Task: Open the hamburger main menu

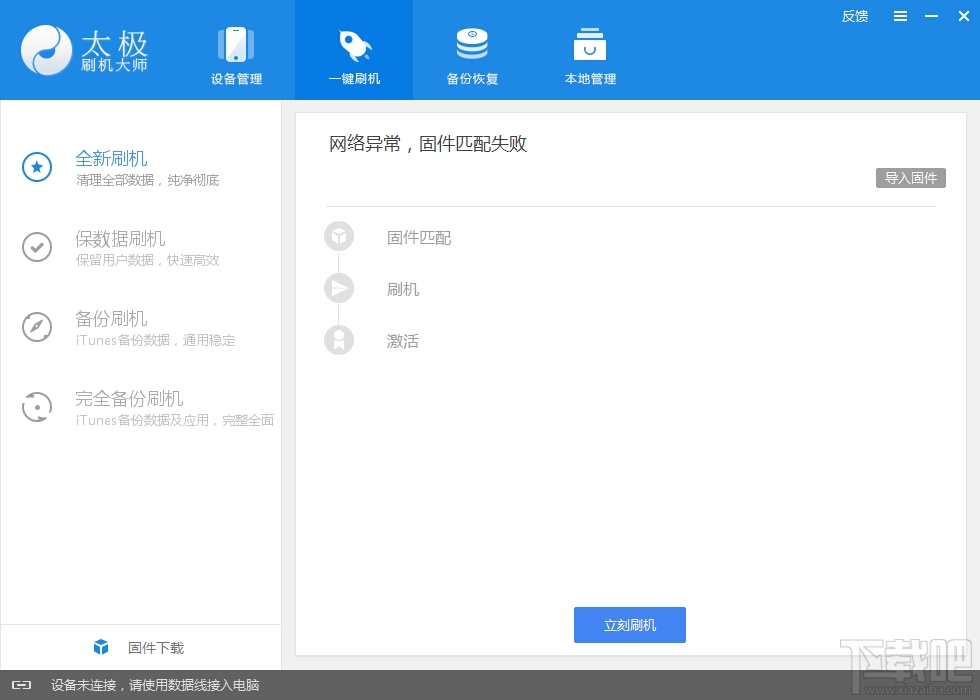Action: coord(900,16)
